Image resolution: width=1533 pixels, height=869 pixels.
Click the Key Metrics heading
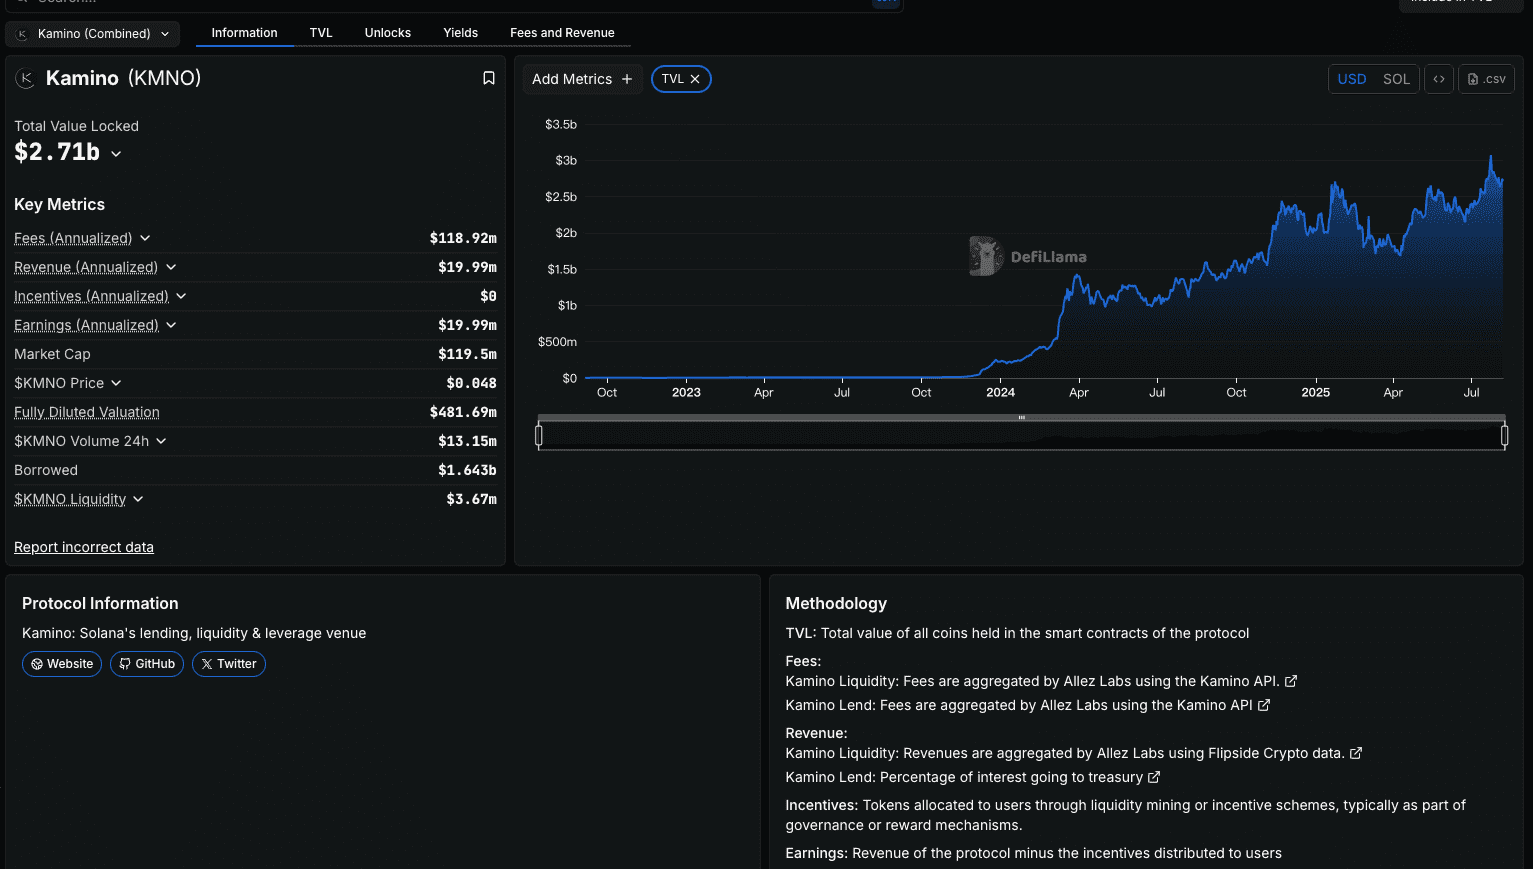59,205
